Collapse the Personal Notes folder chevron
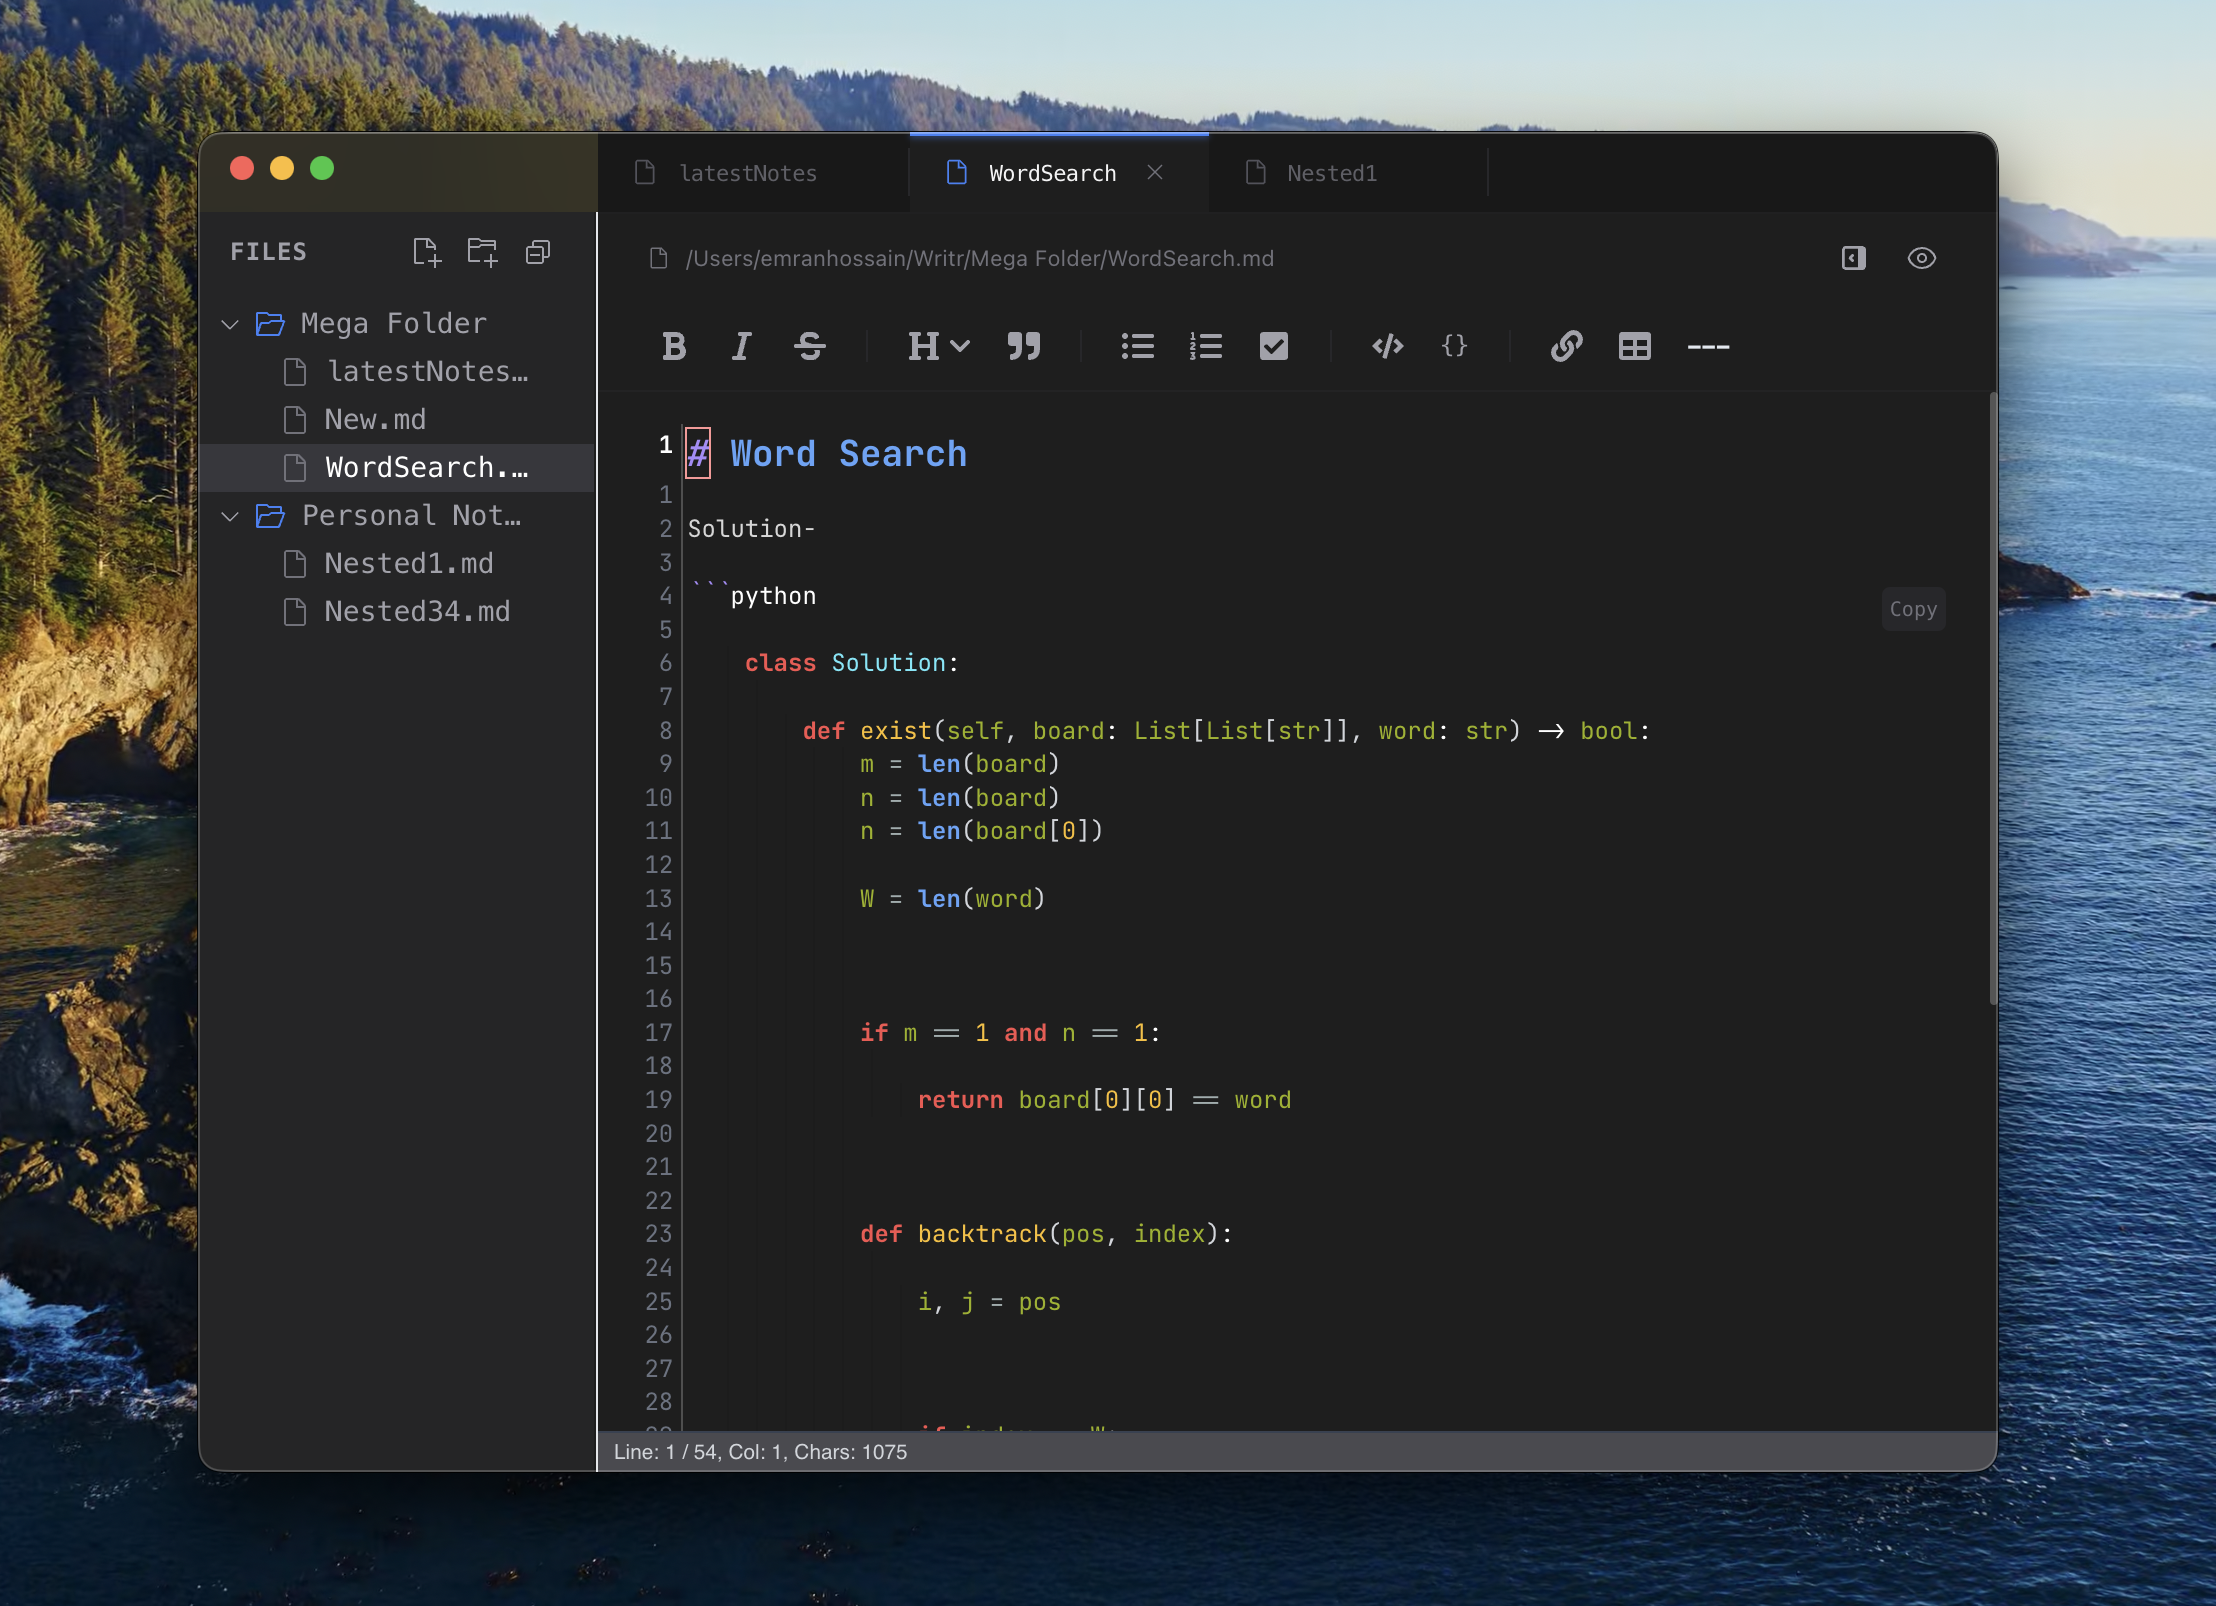 [x=230, y=516]
